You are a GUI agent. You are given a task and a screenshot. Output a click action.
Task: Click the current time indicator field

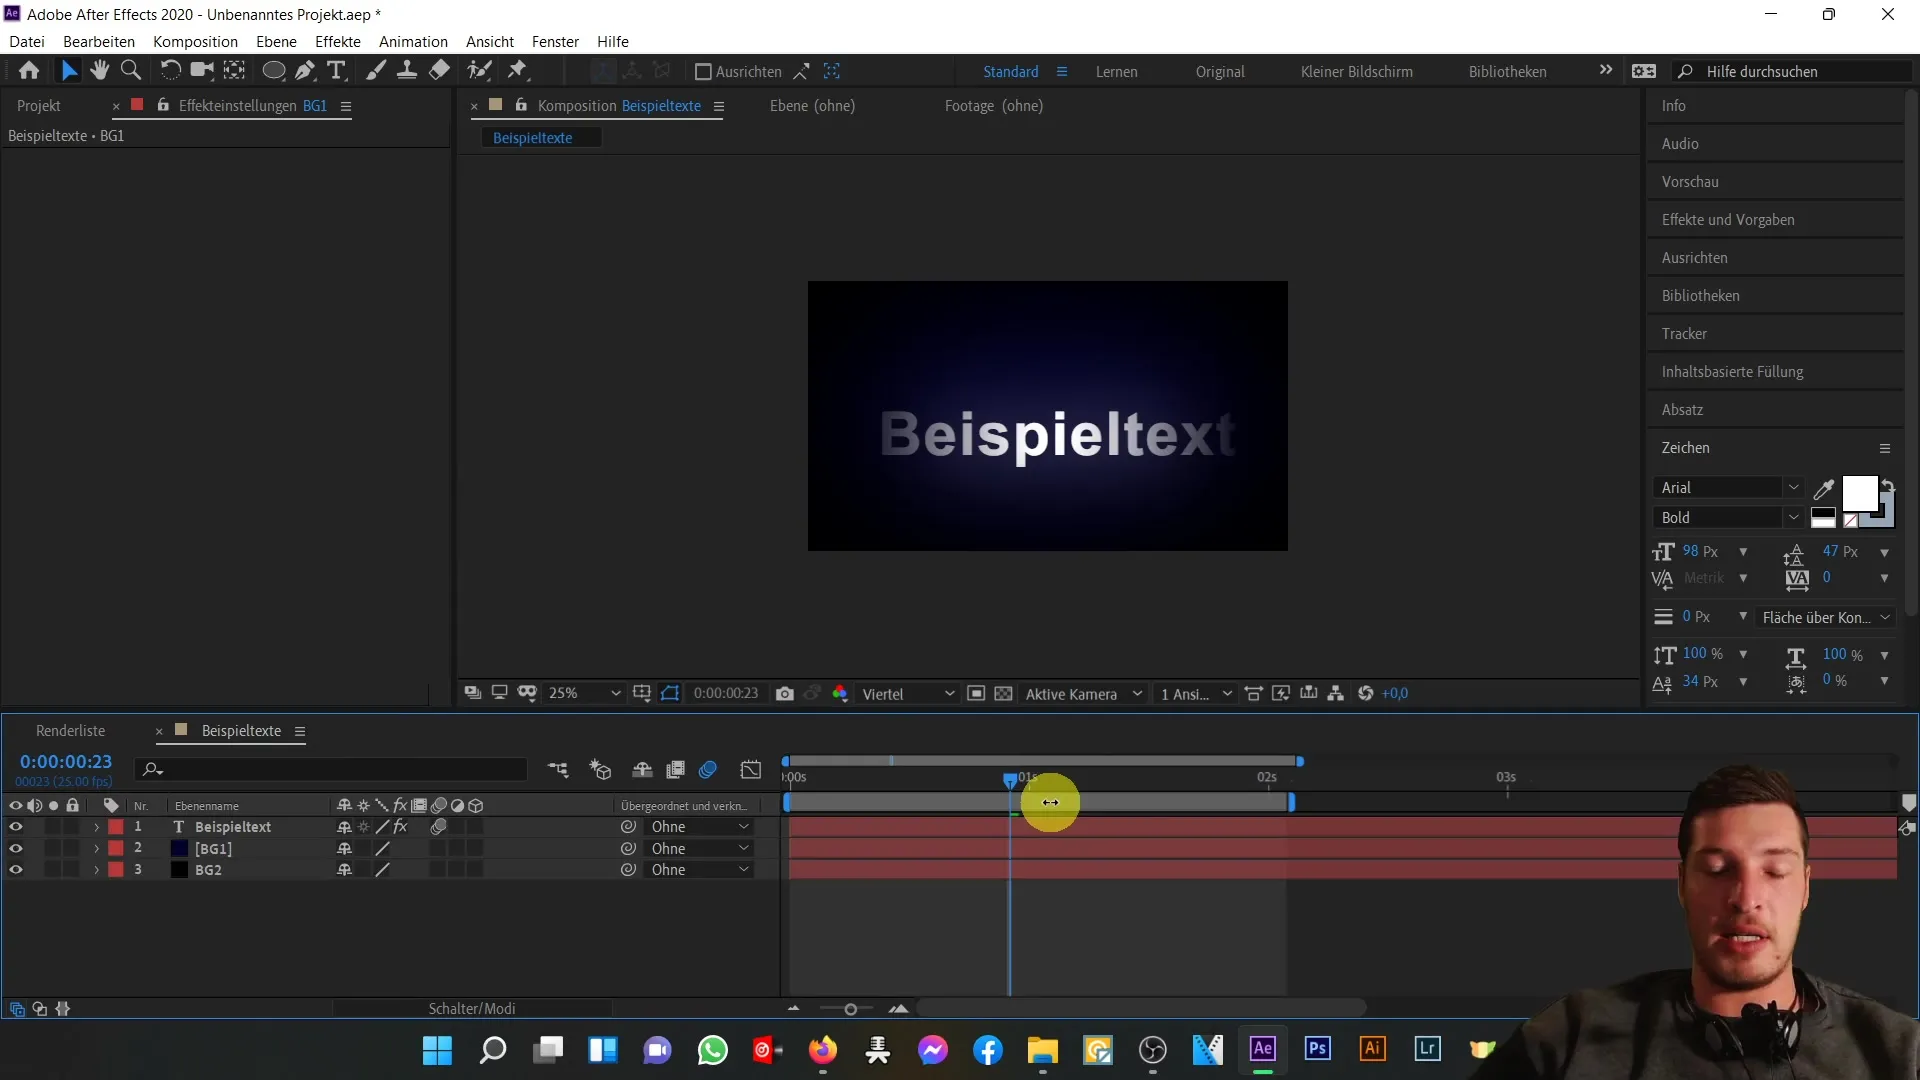point(65,762)
